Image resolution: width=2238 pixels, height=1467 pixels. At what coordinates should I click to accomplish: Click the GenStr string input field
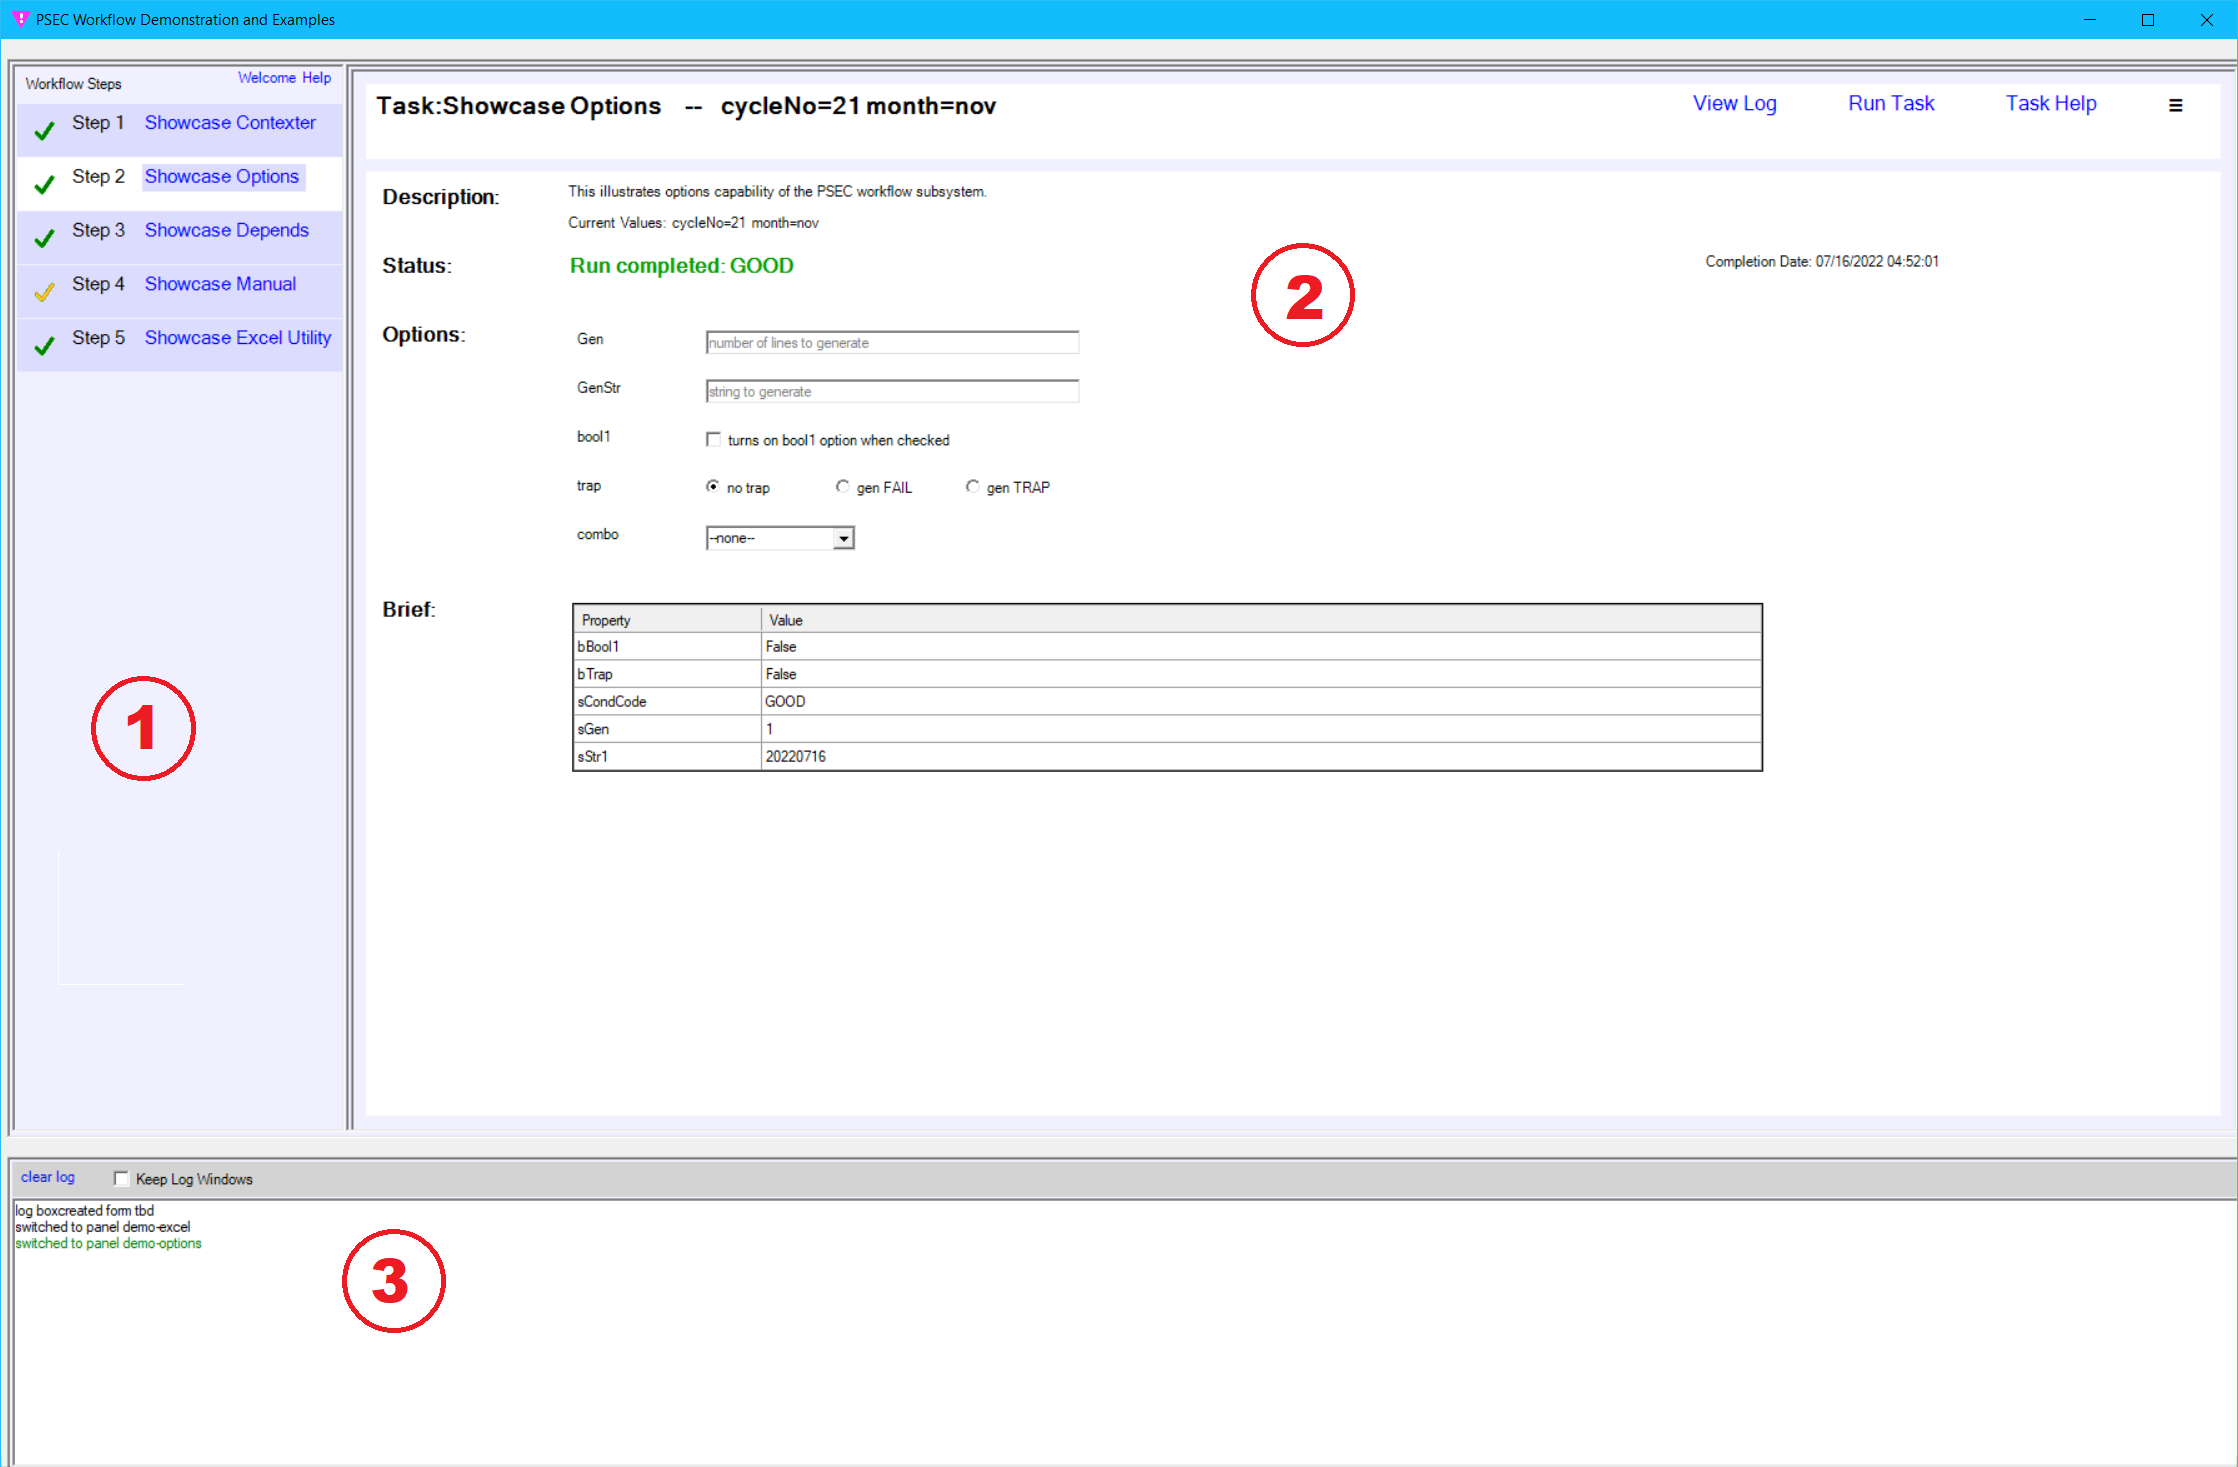point(891,392)
